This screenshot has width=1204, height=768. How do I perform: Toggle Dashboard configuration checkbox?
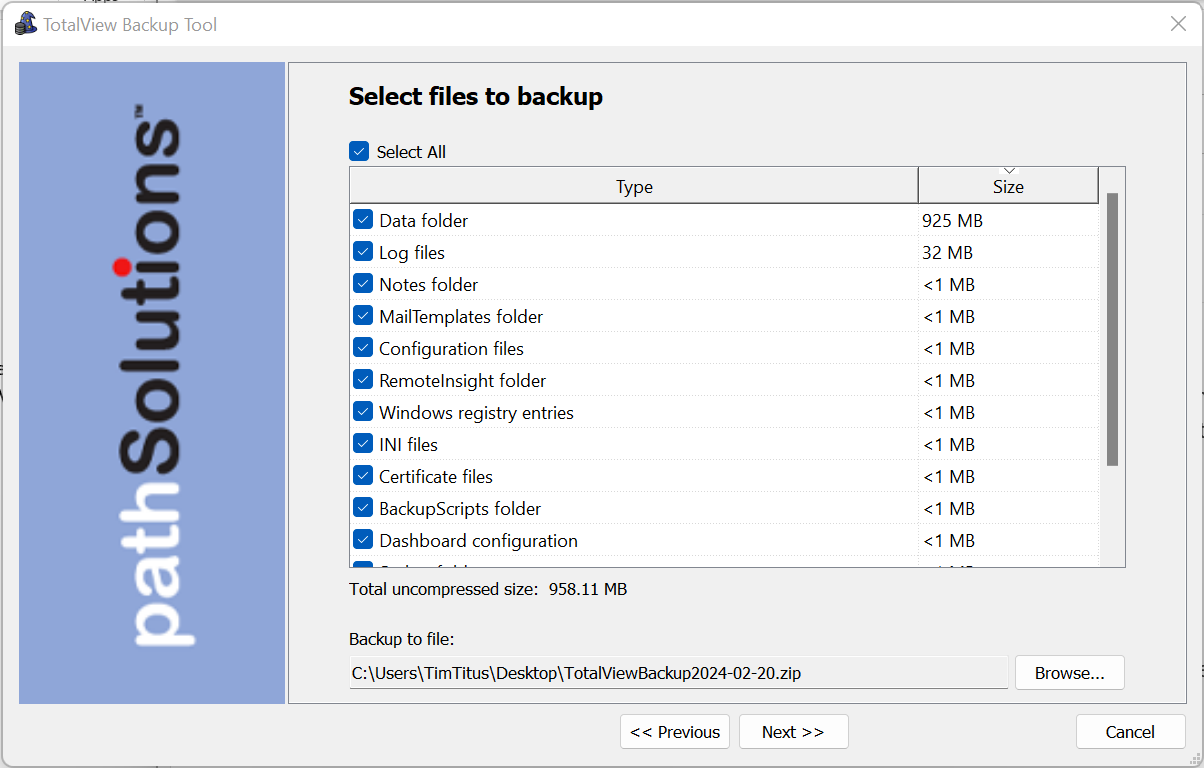click(363, 540)
